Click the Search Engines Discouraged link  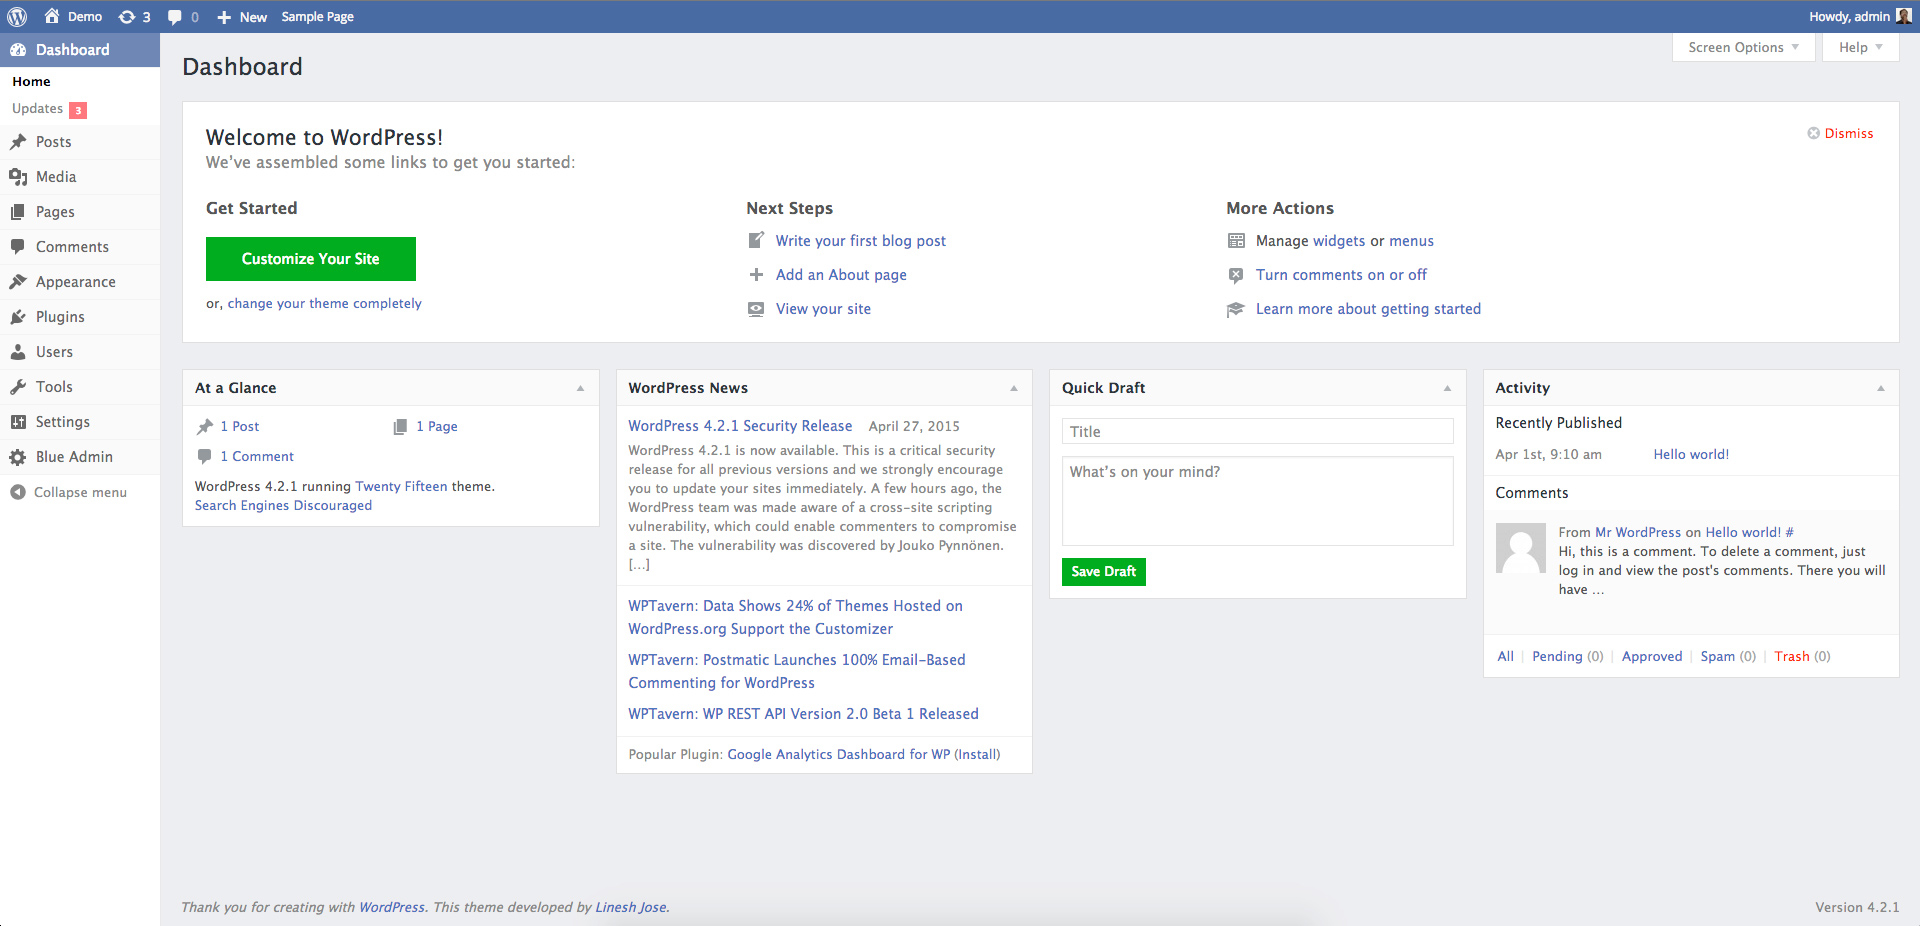click(x=283, y=506)
